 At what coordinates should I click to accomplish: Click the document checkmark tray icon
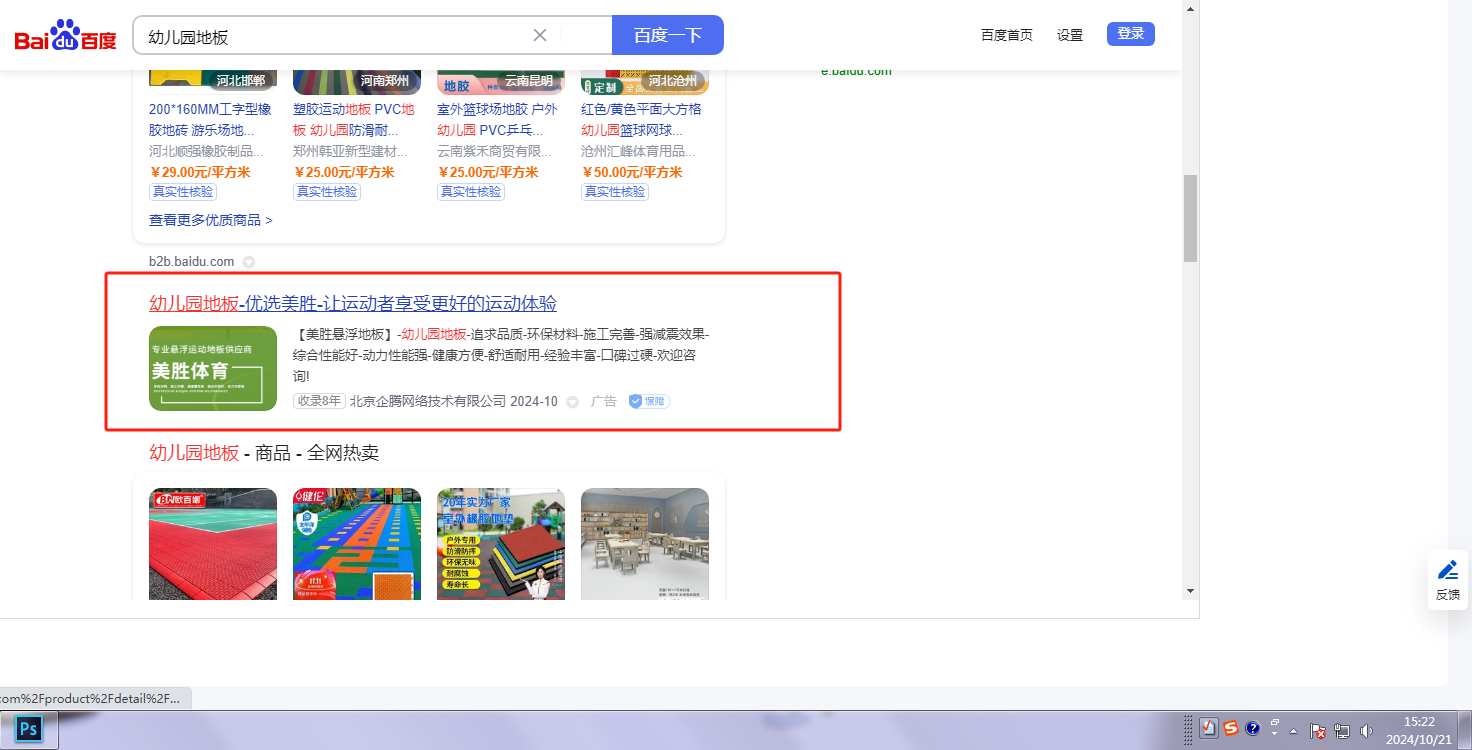coord(1209,729)
